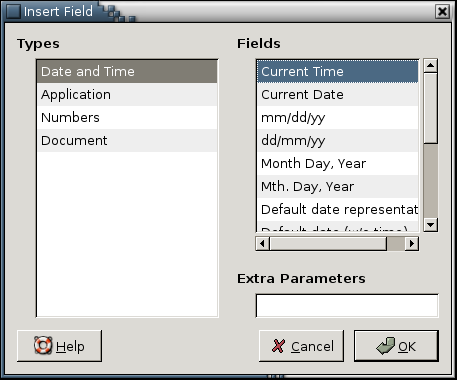The width and height of the screenshot is (457, 380).
Task: Choose the Current Date field
Action: (338, 95)
